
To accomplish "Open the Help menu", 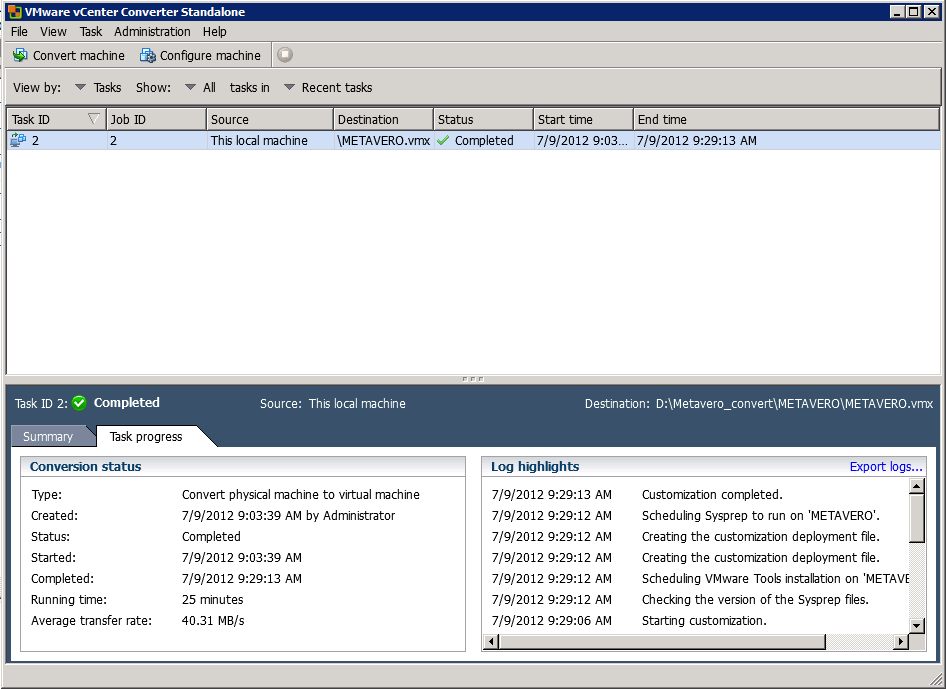I will [214, 31].
